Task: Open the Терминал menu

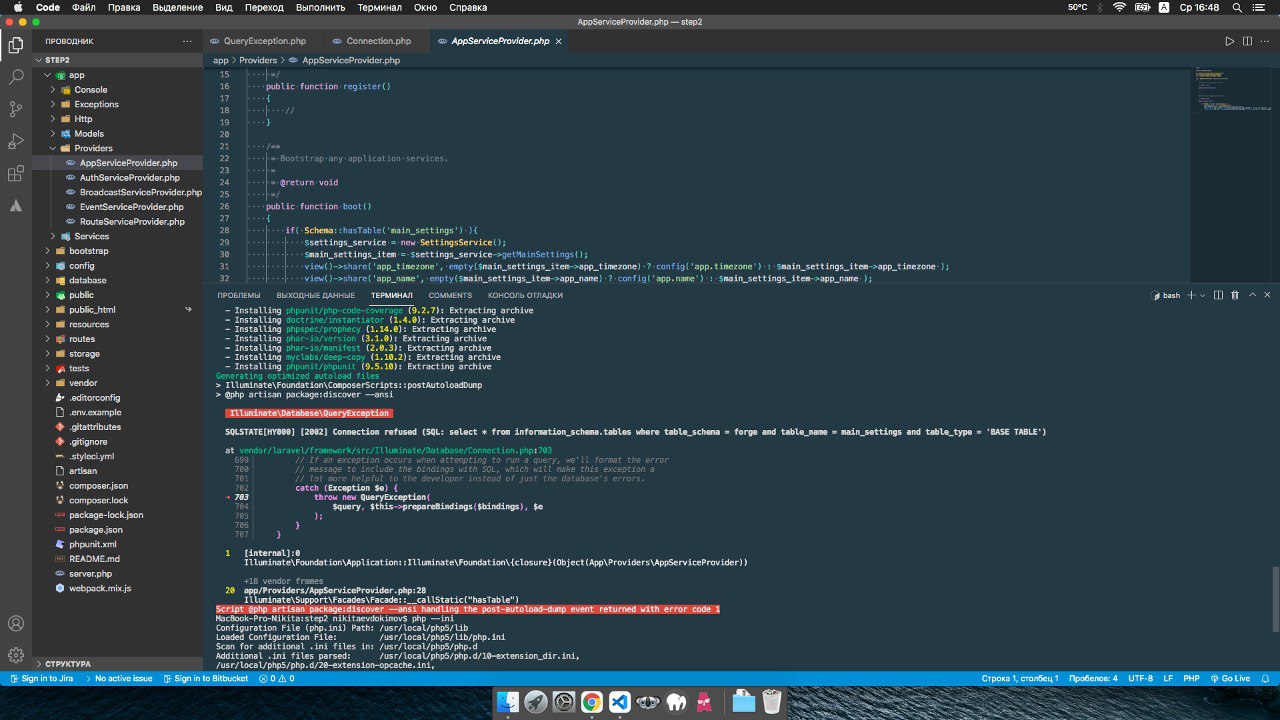Action: (379, 7)
